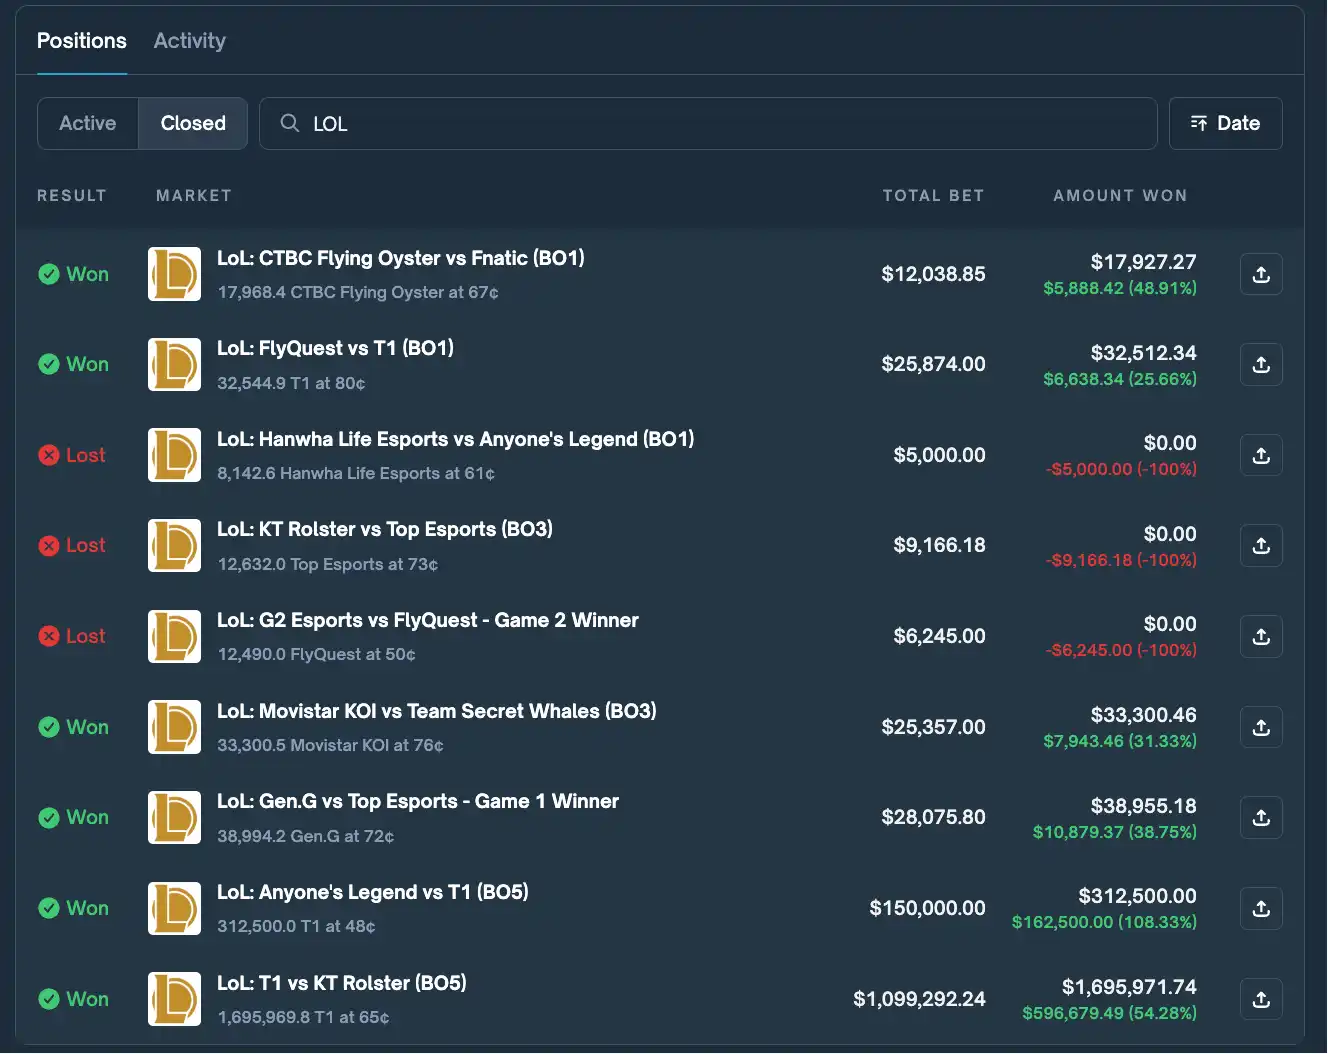The height and width of the screenshot is (1054, 1328).
Task: Select the share icon beside the T1 vs KT Rolster payout
Action: point(1261,998)
